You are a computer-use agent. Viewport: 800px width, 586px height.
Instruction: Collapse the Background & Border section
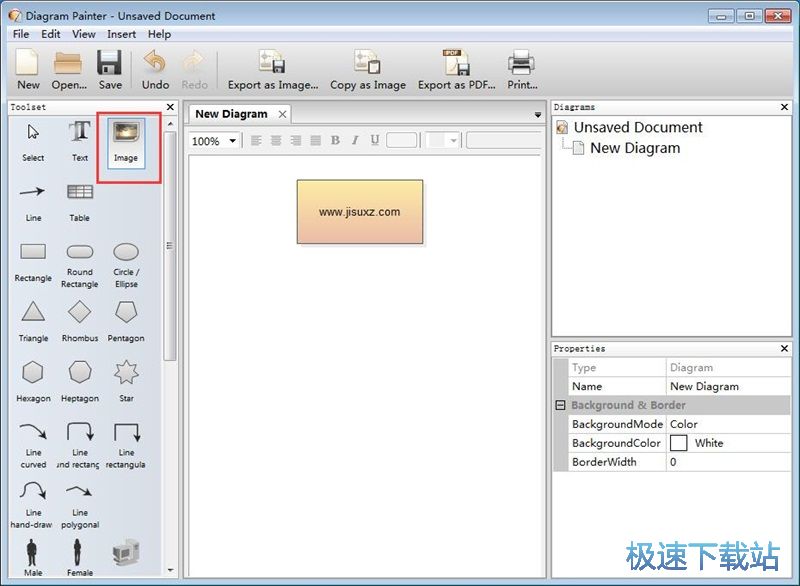pyautogui.click(x=560, y=405)
